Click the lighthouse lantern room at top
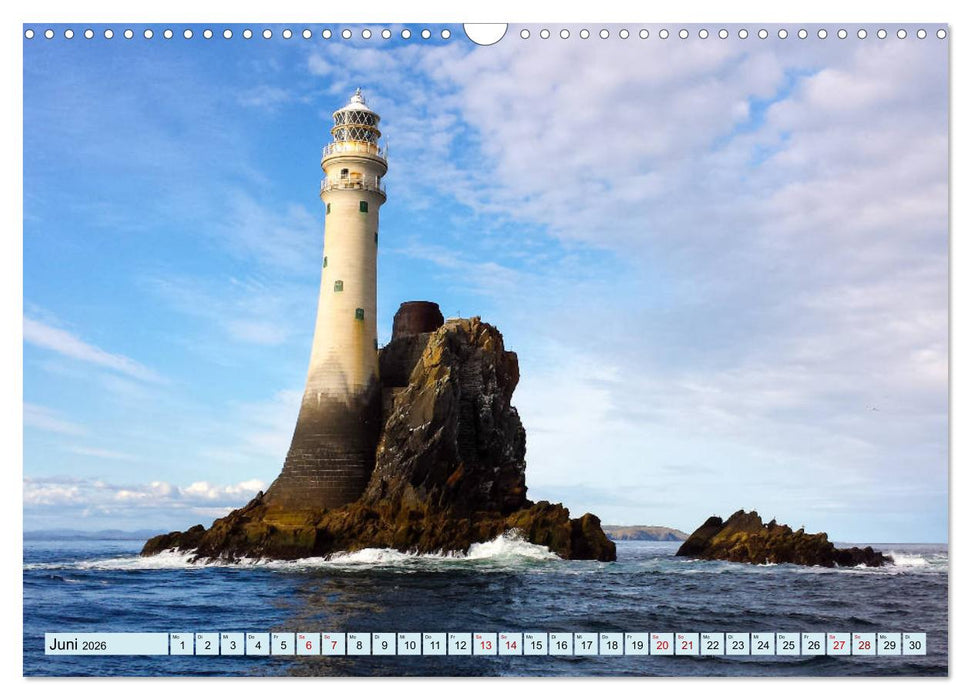Viewport: 971px width, 700px height. click(356, 125)
